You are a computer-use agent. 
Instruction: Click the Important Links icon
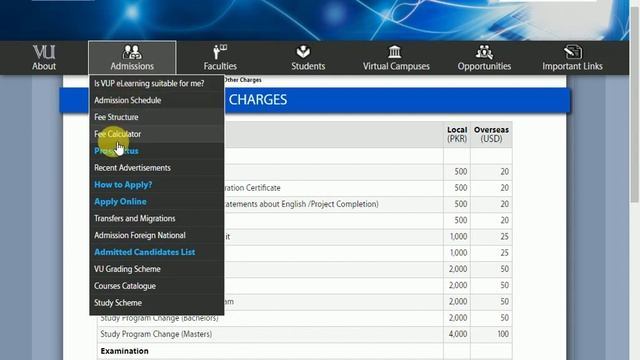[573, 52]
